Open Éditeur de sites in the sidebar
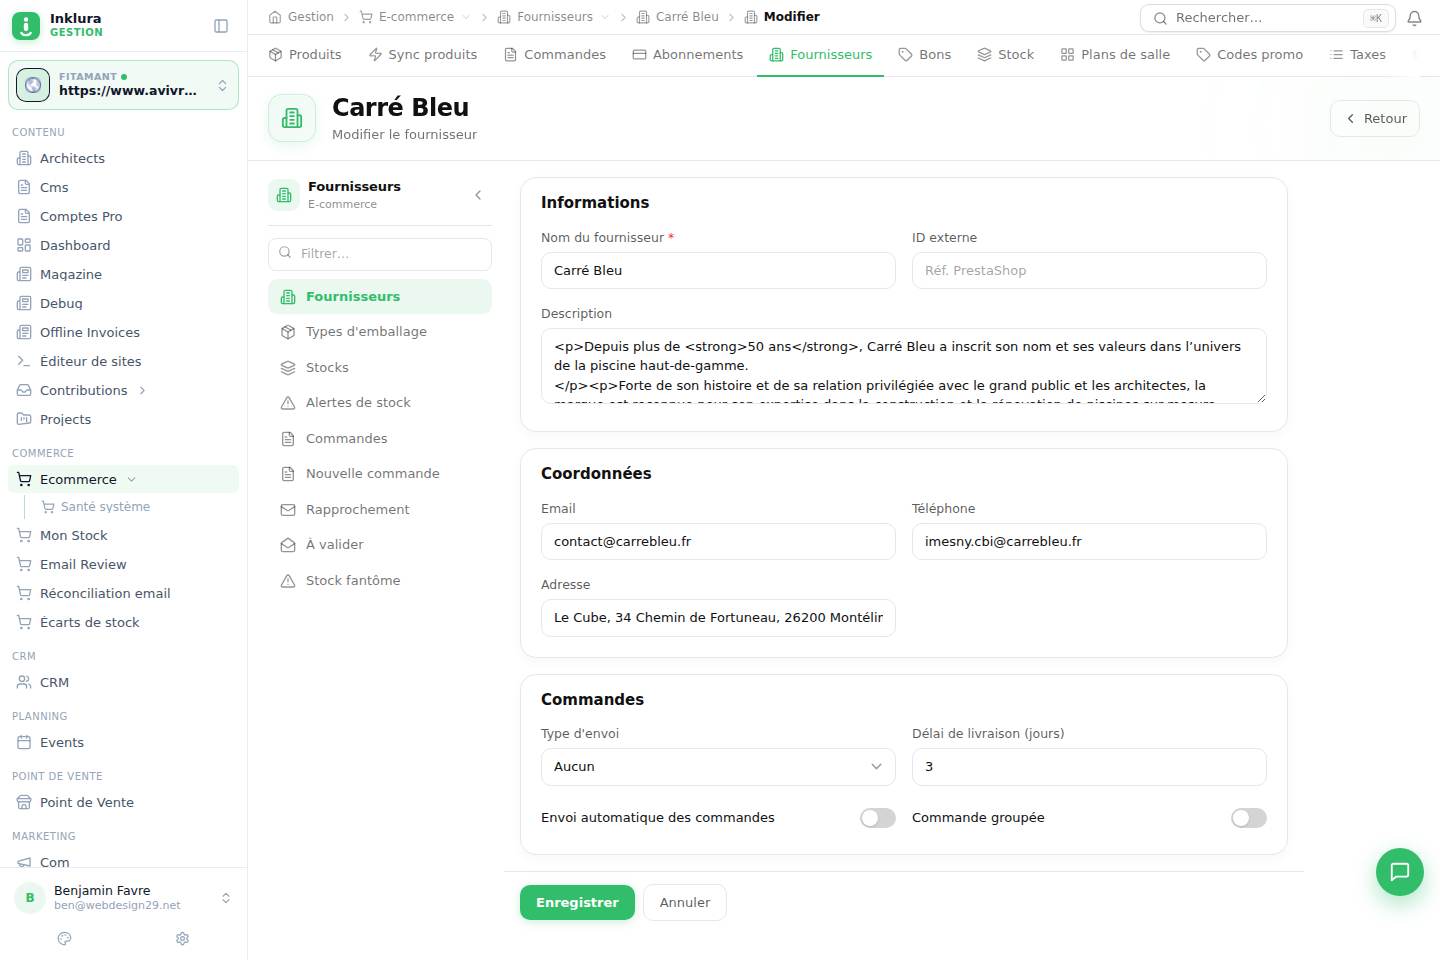This screenshot has height=960, width=1440. click(x=123, y=361)
